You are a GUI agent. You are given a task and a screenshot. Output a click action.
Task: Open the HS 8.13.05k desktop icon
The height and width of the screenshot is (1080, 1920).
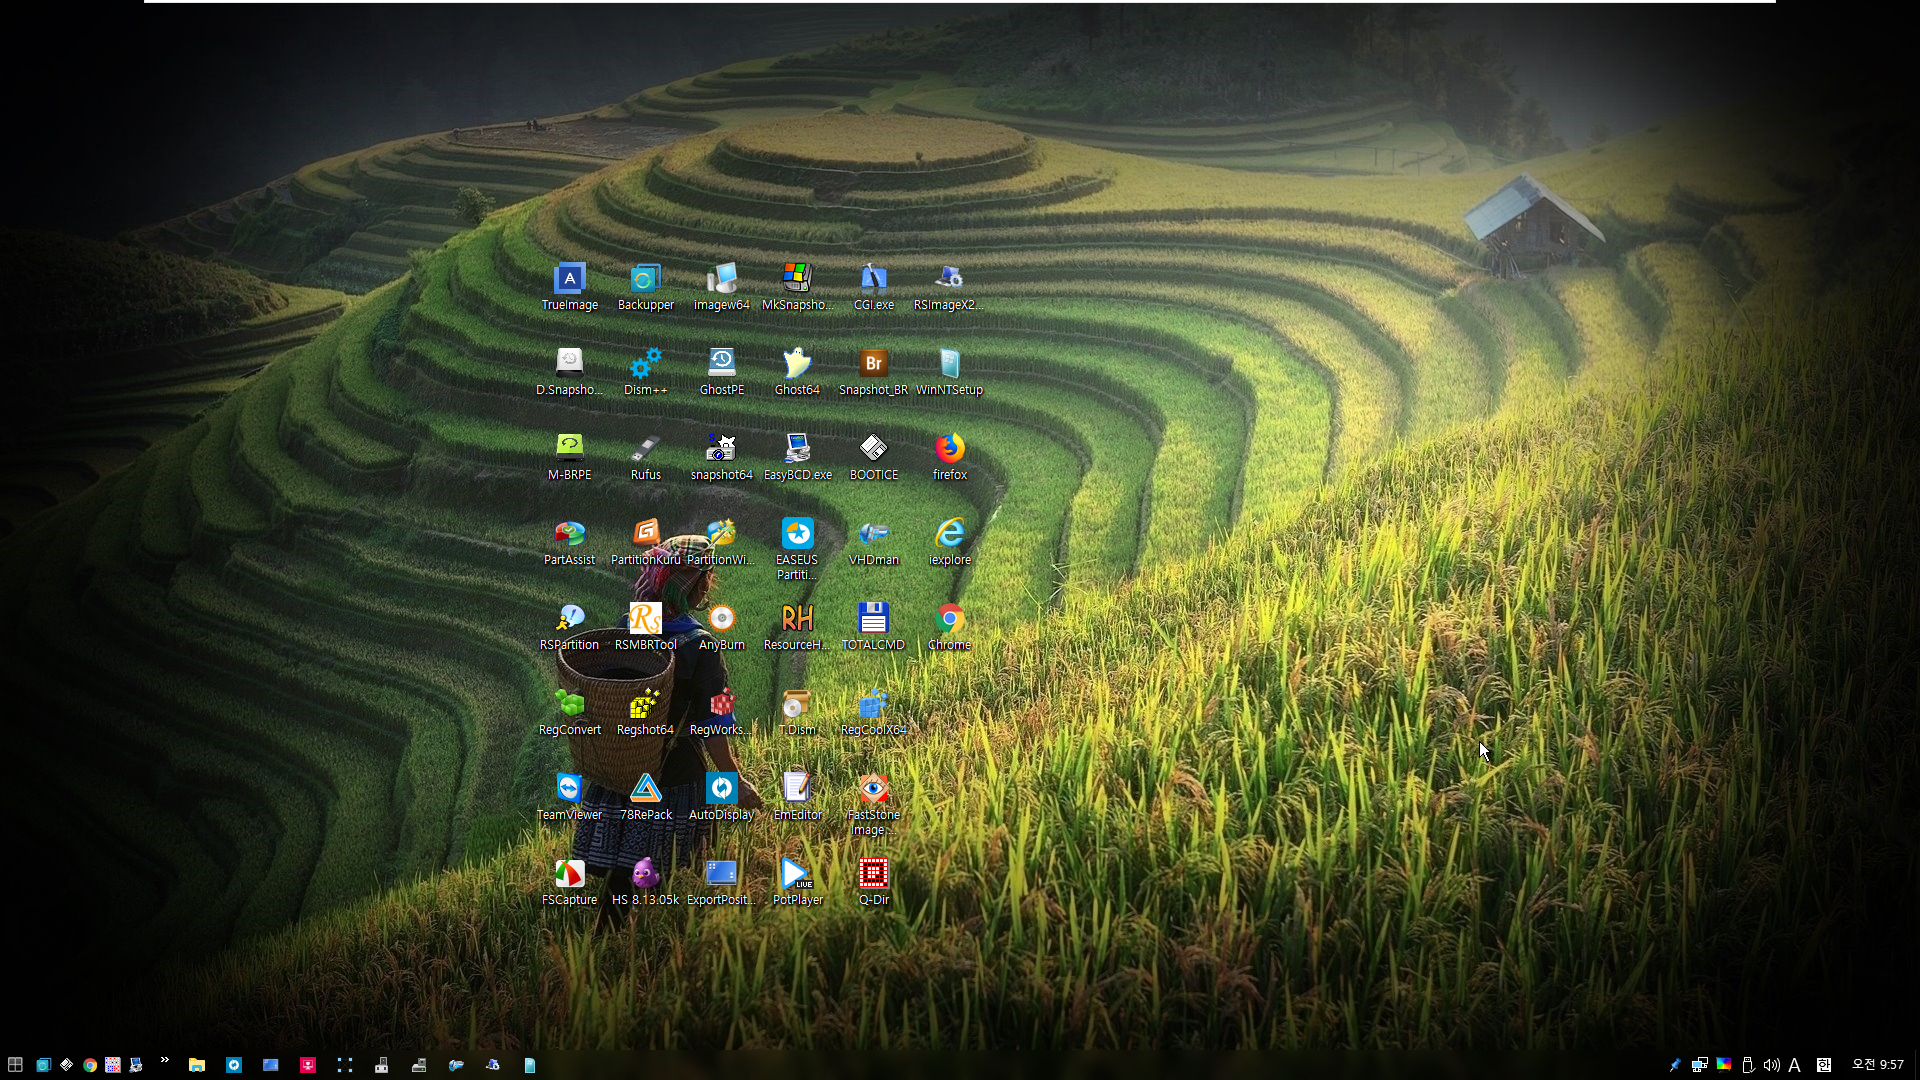(x=645, y=882)
